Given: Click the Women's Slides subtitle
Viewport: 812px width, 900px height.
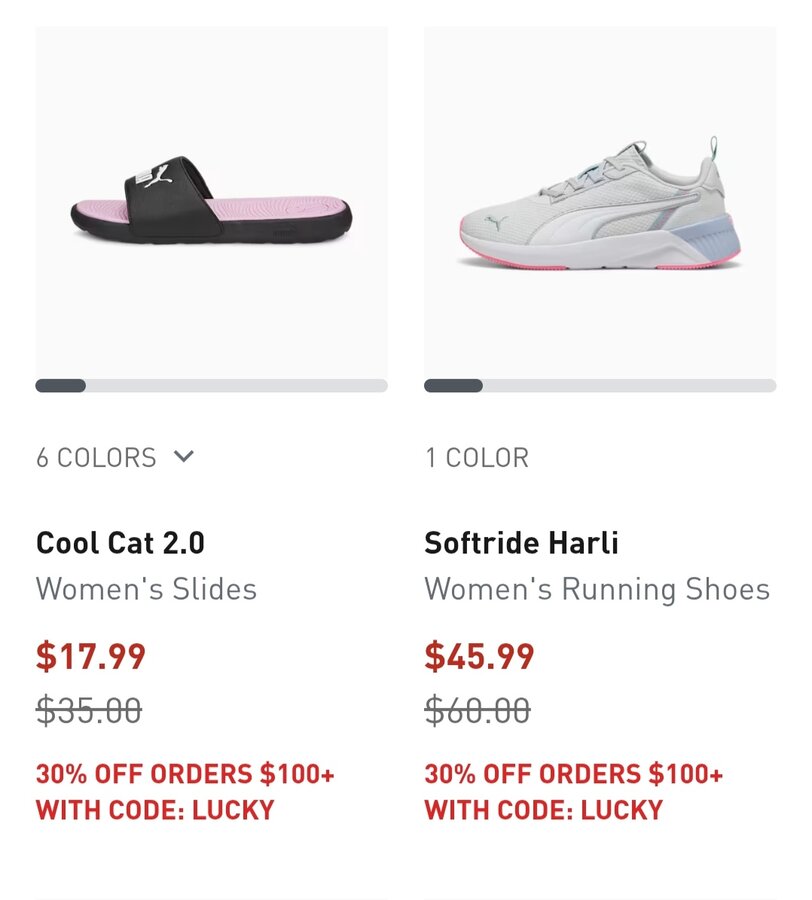Looking at the screenshot, I should point(147,589).
